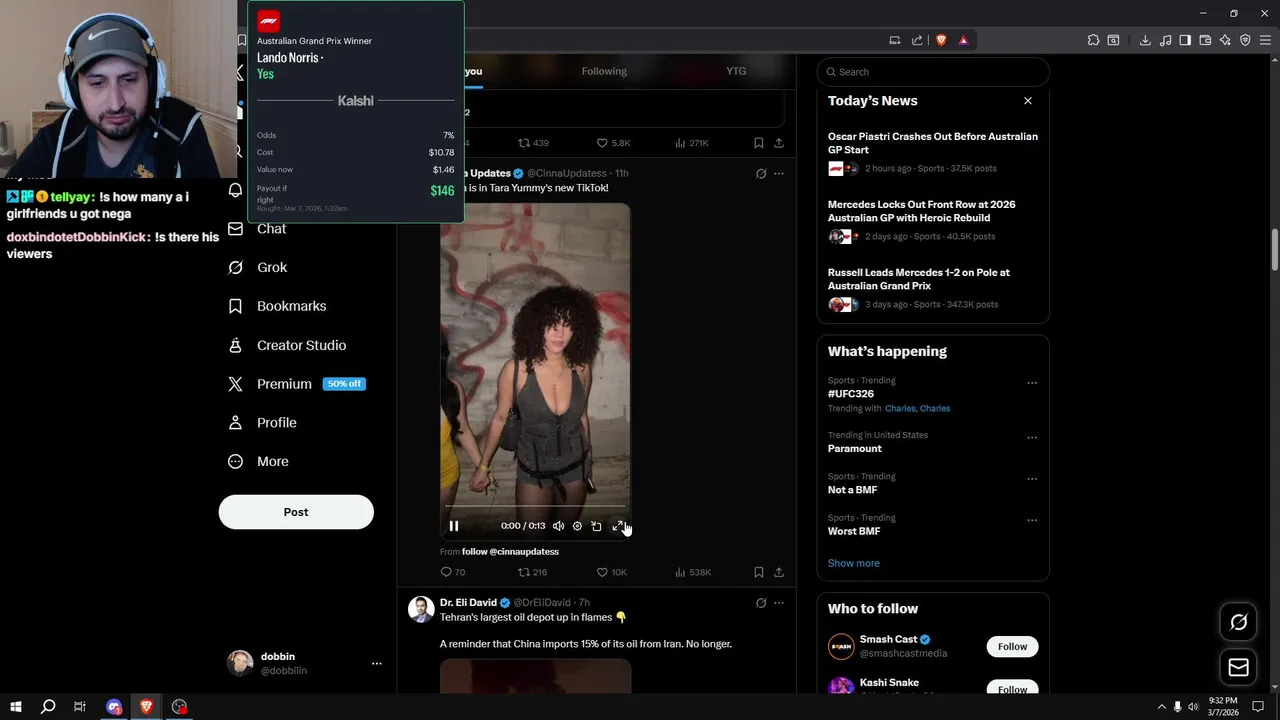View analytics for 271K views post
Screen dimensions: 1280x720
pyautogui.click(x=692, y=143)
